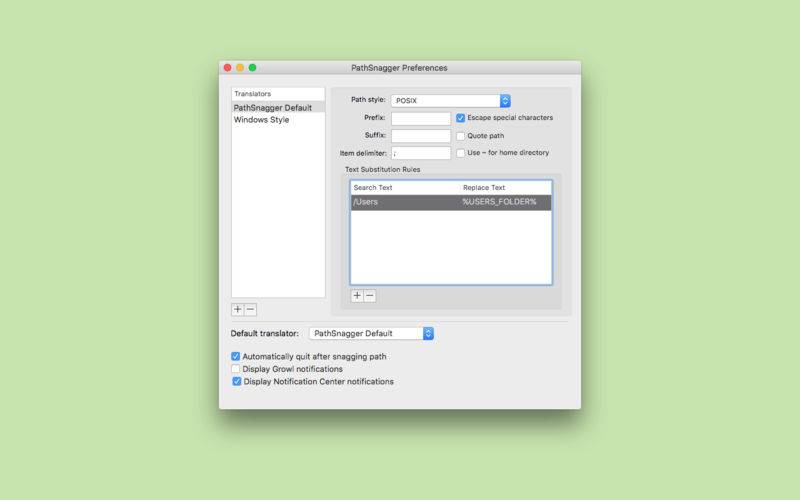Disable Display Notification Center notifications
The image size is (800, 500).
[x=236, y=381]
